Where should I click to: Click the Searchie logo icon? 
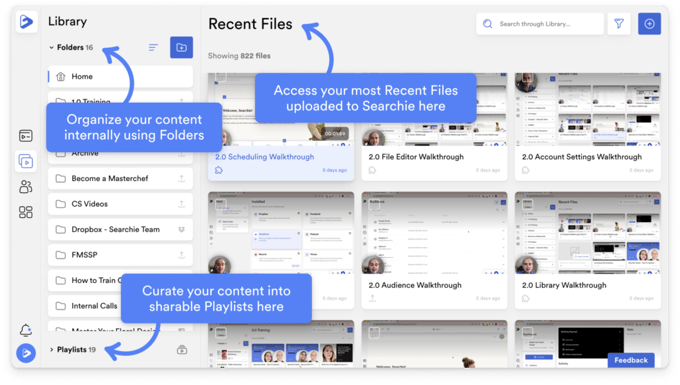pyautogui.click(x=26, y=21)
